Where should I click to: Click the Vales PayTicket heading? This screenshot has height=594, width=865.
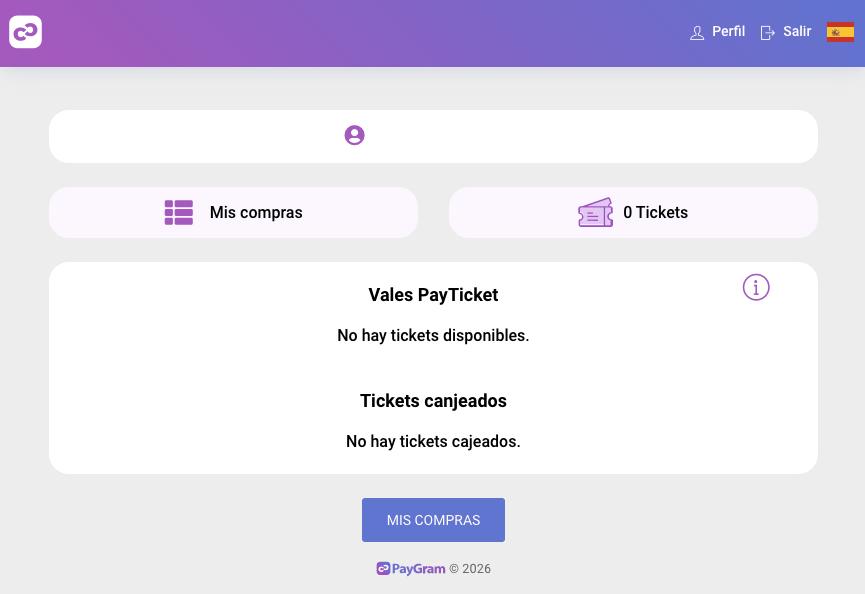433,295
